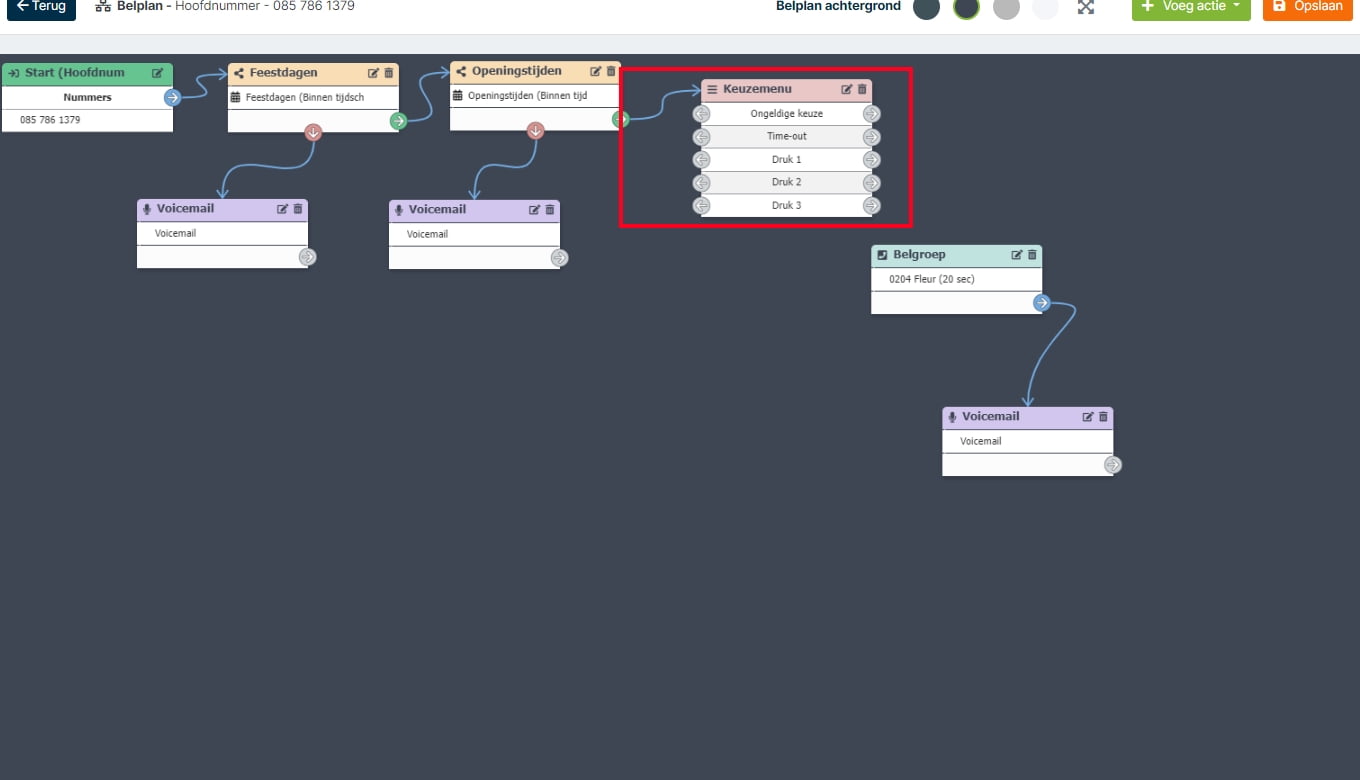Select the Druk 3 row in Keuzemenu
This screenshot has height=780, width=1360.
click(x=786, y=206)
